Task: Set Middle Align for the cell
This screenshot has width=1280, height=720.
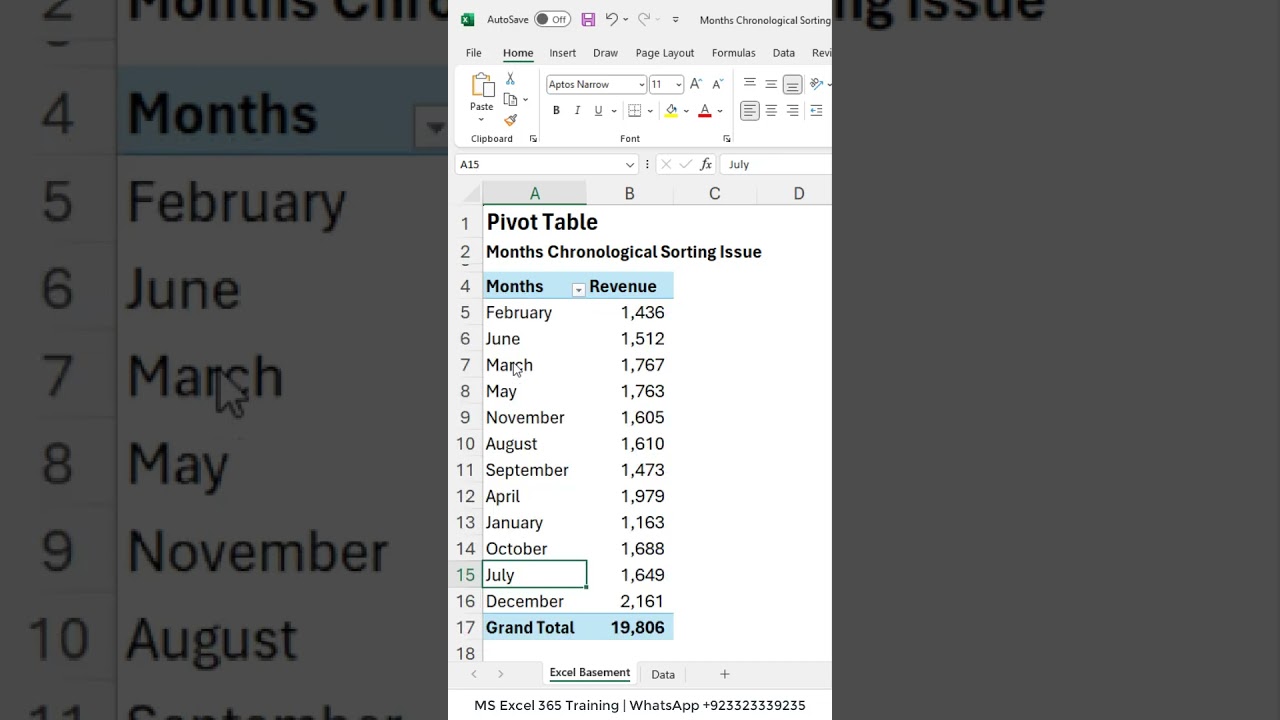Action: click(771, 84)
